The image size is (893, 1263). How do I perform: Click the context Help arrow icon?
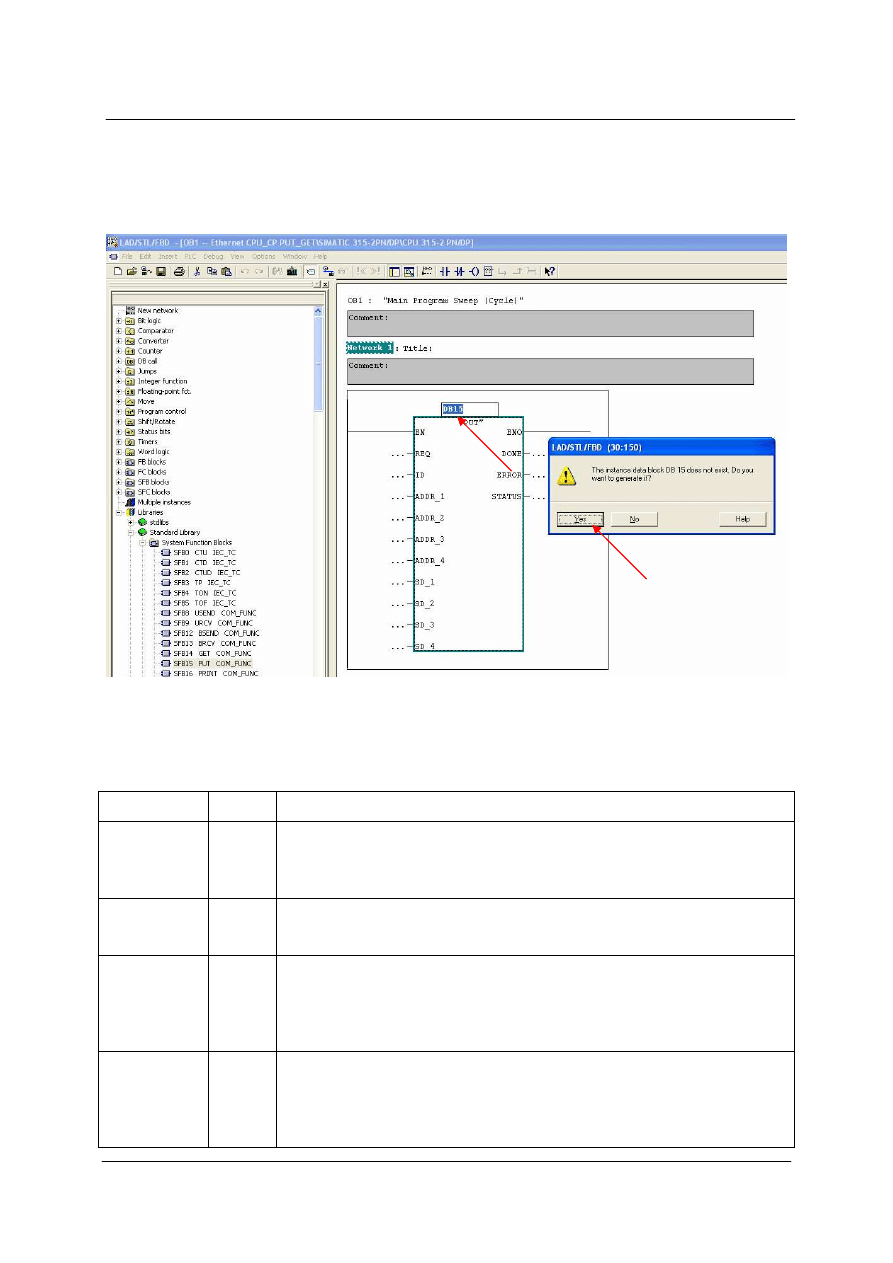click(549, 271)
